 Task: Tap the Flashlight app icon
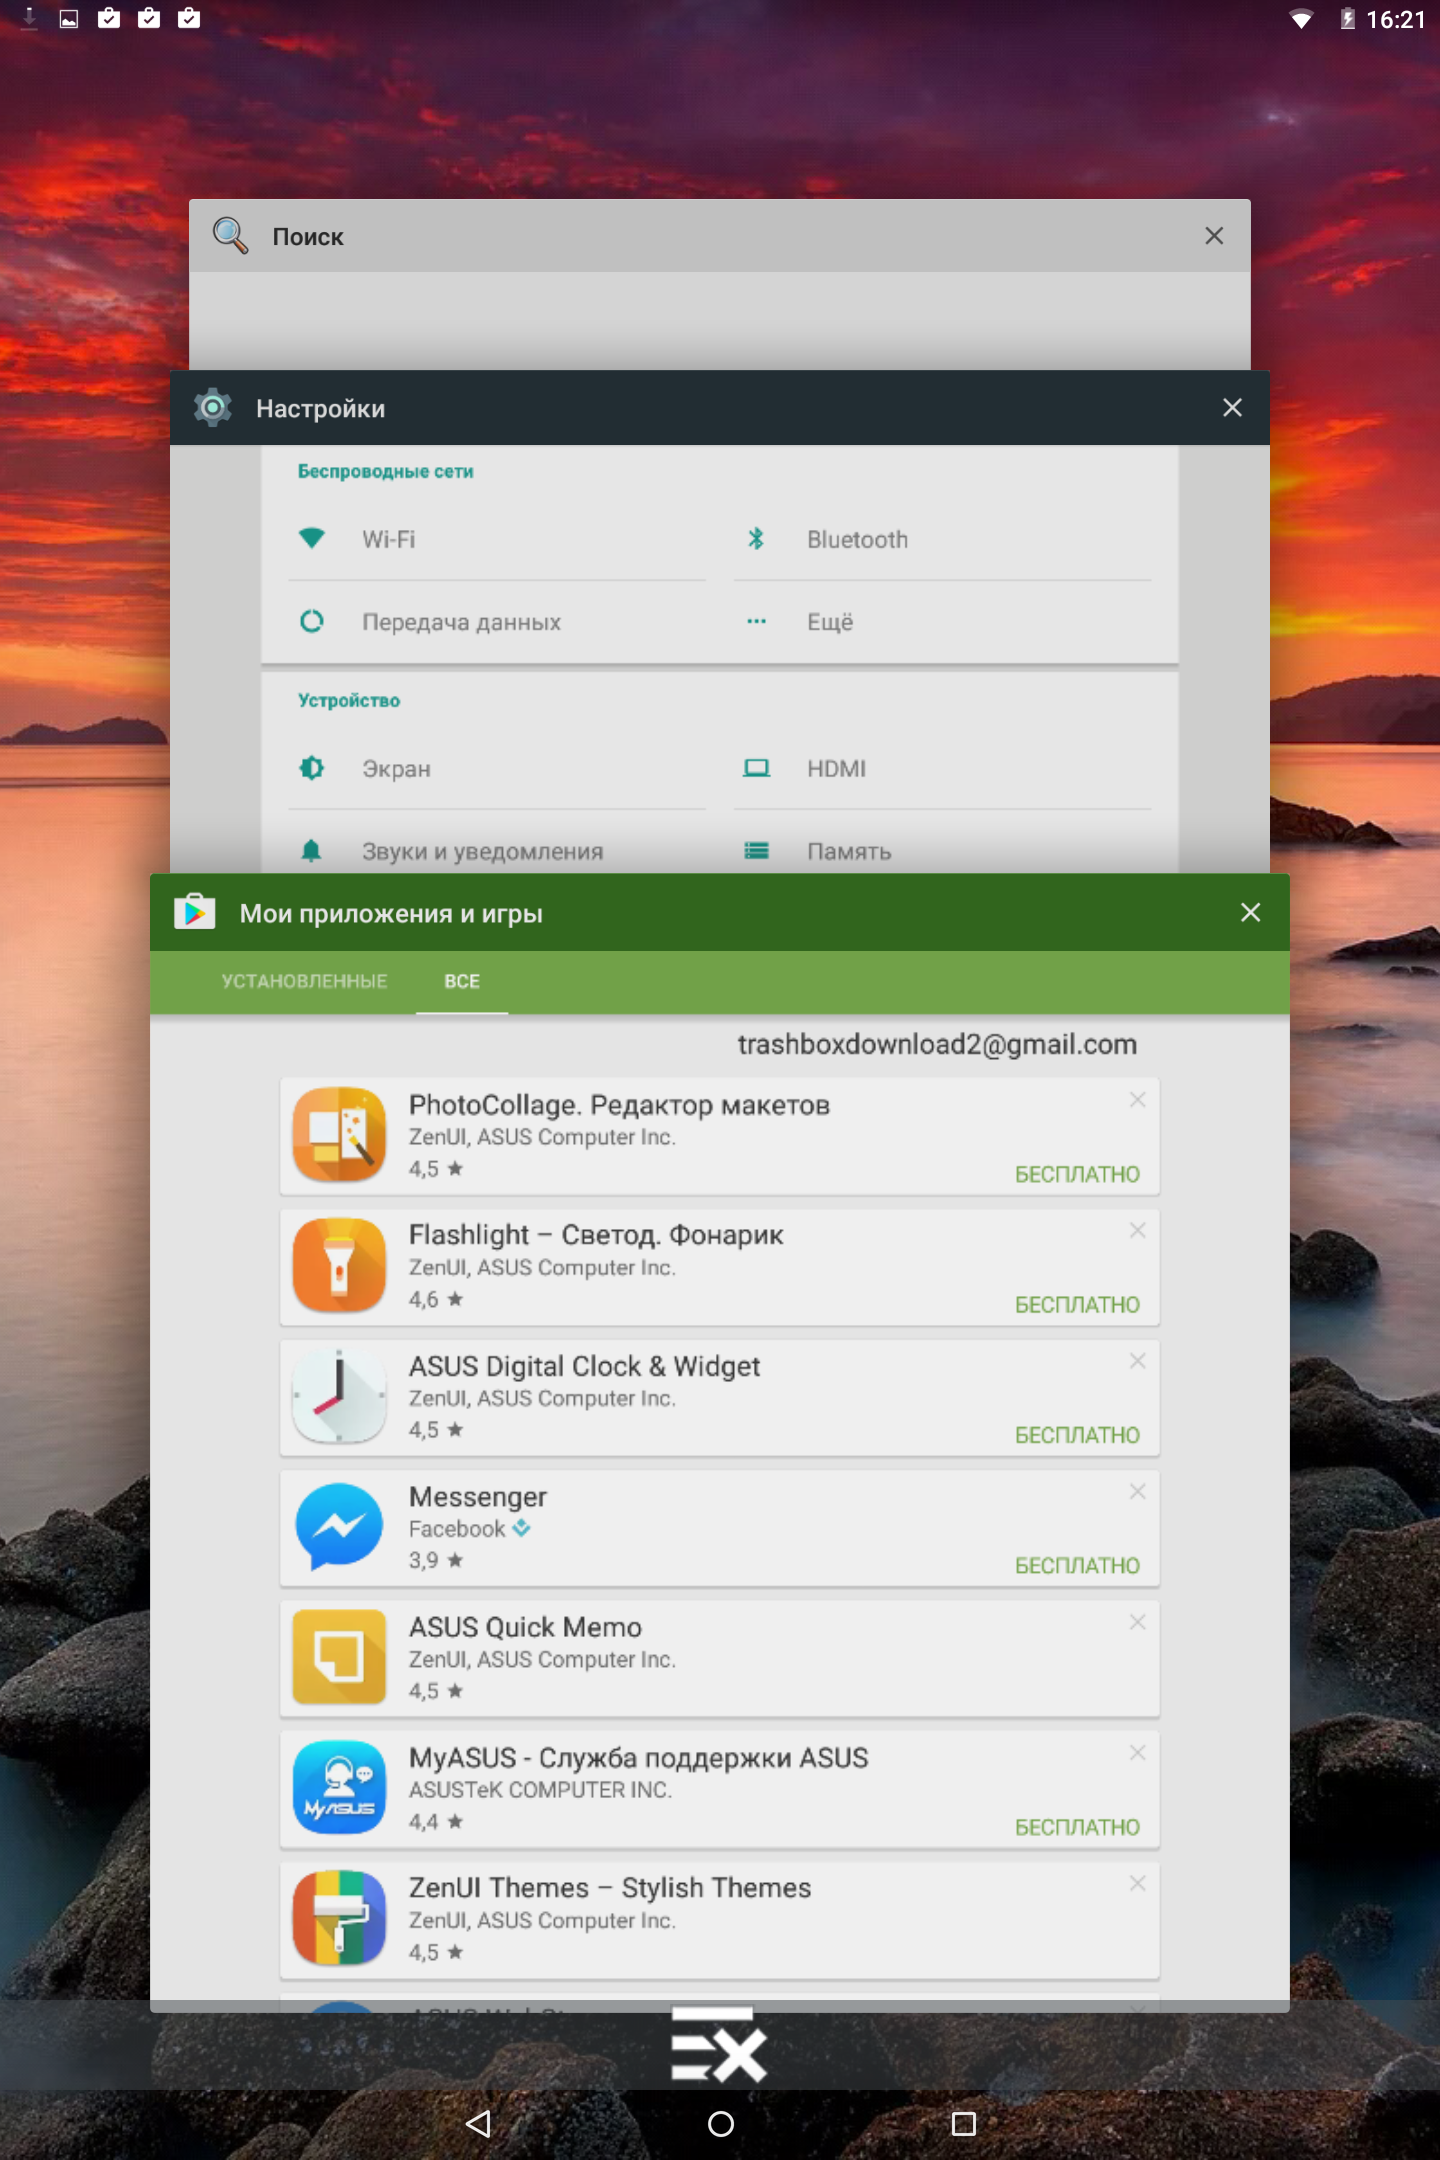[x=339, y=1266]
